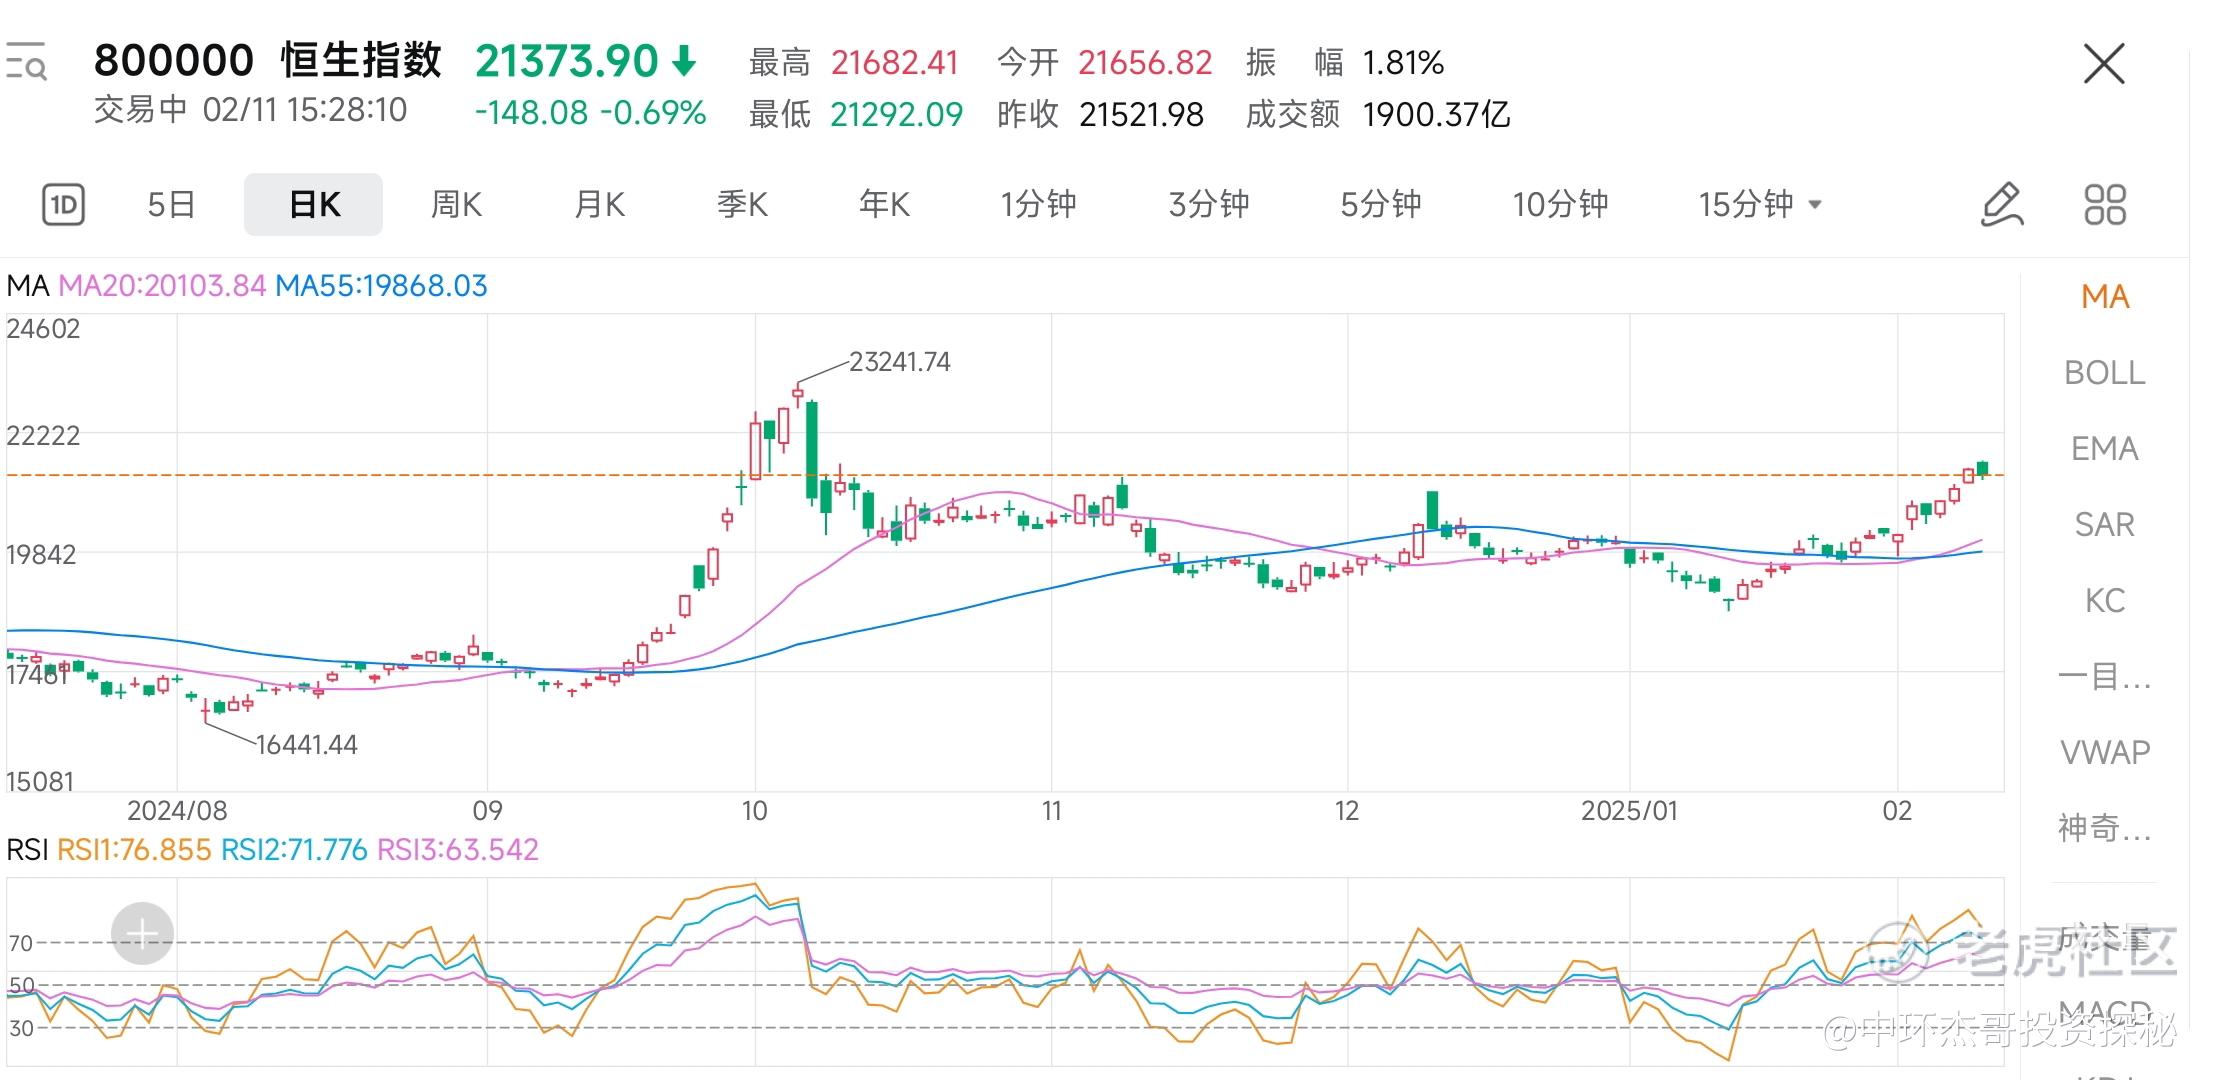Click the 23241.74 high price marker
Image resolution: width=2221 pixels, height=1080 pixels.
899,362
